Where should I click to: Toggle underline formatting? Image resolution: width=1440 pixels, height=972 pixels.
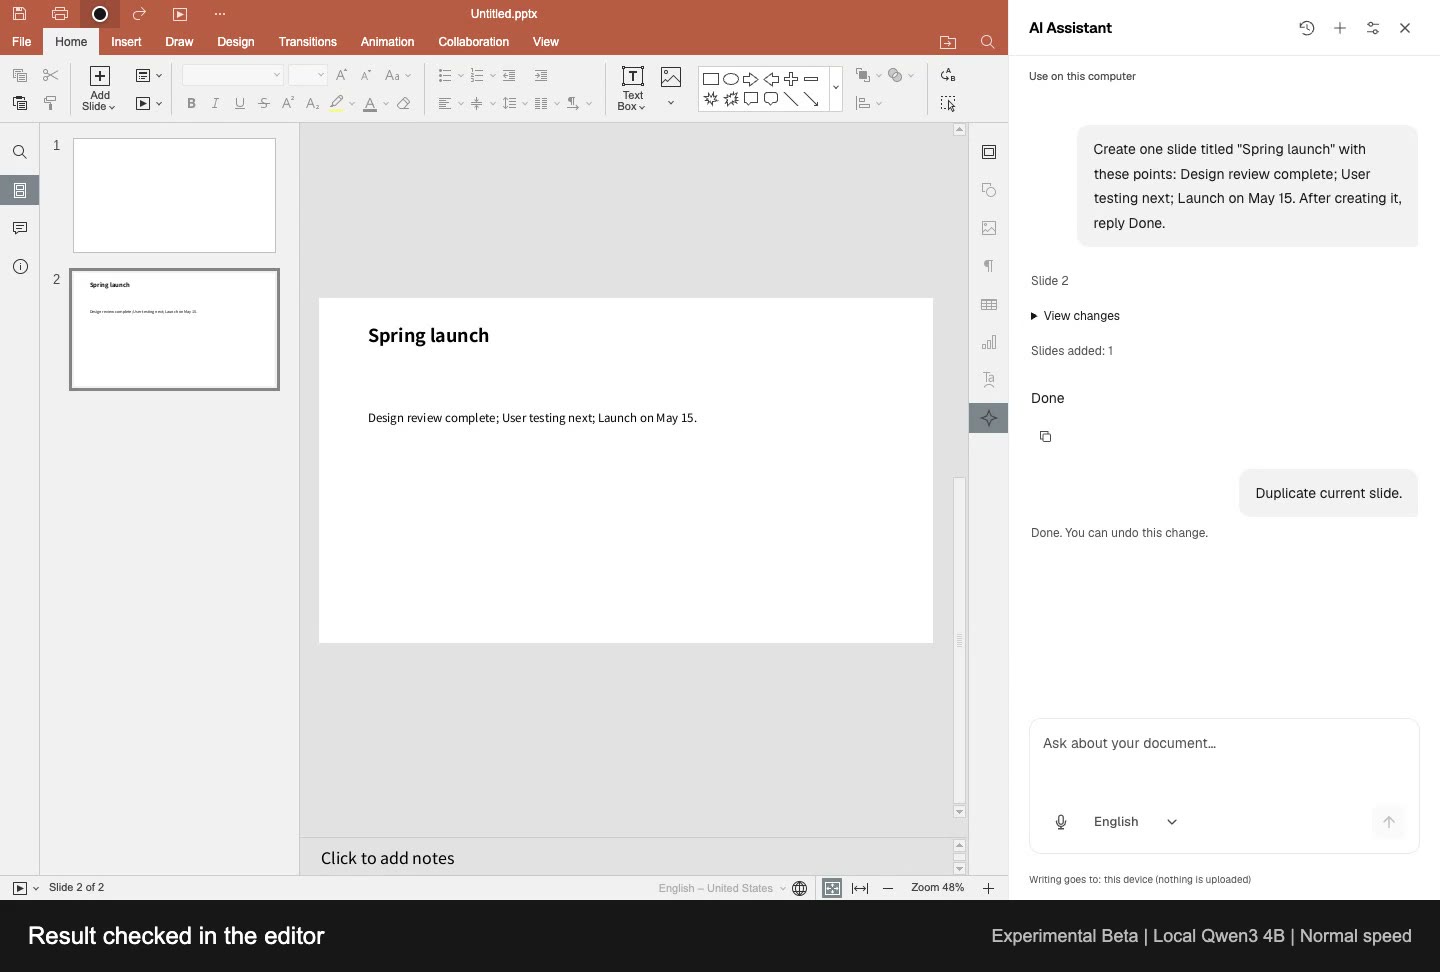(x=240, y=103)
